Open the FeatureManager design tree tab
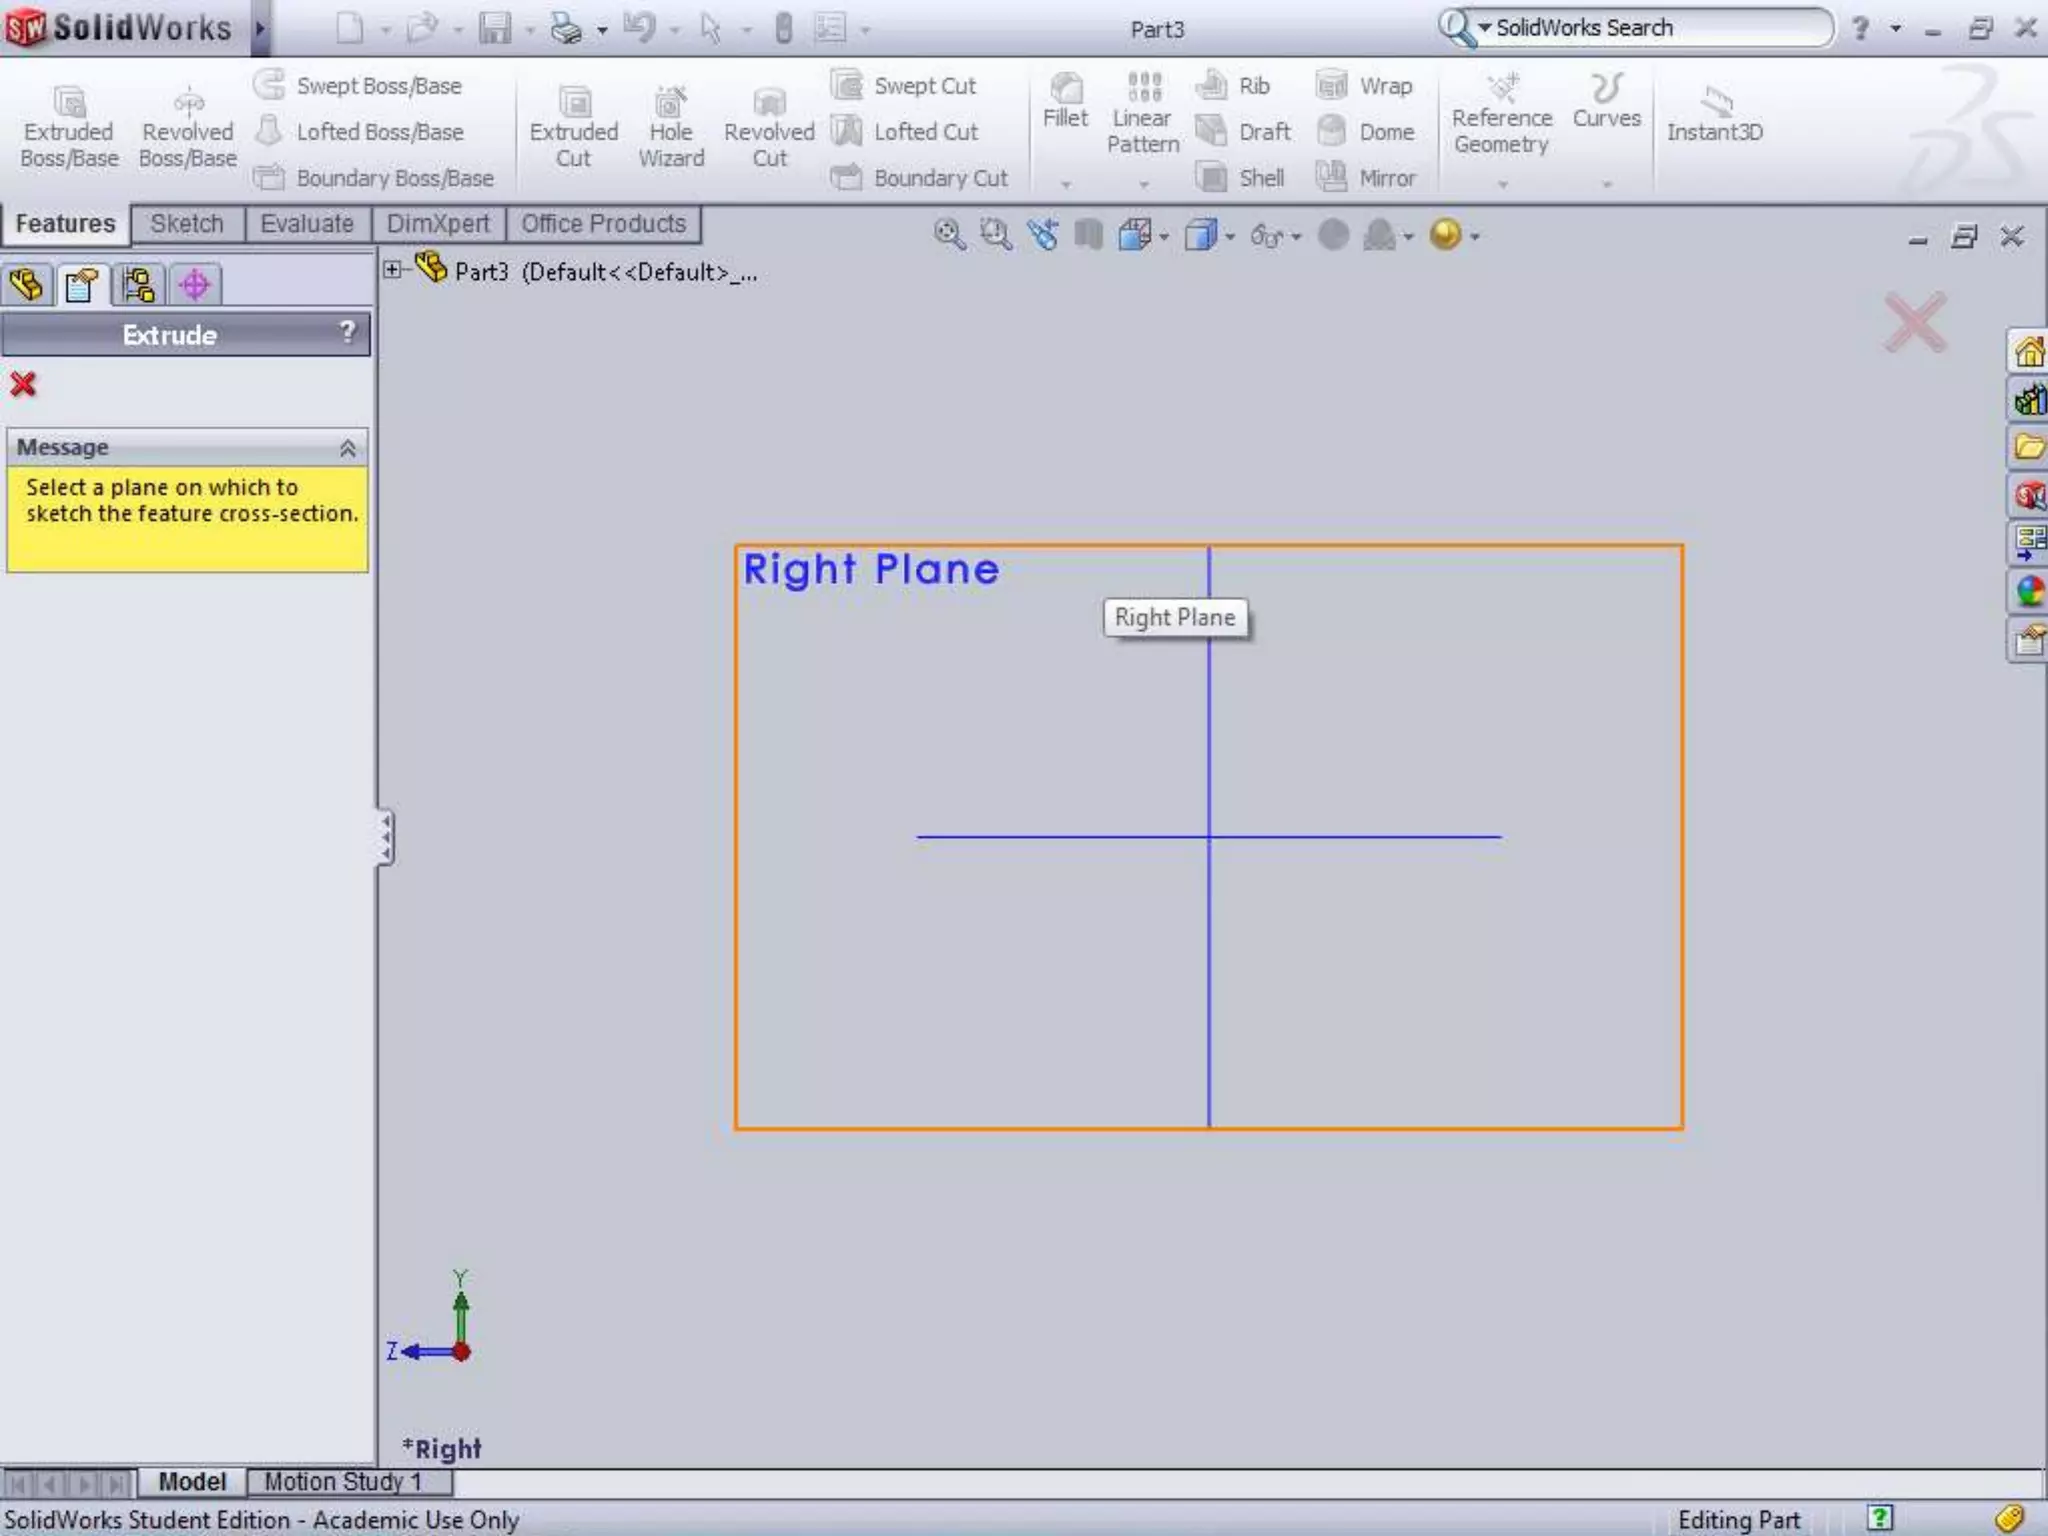 (27, 286)
